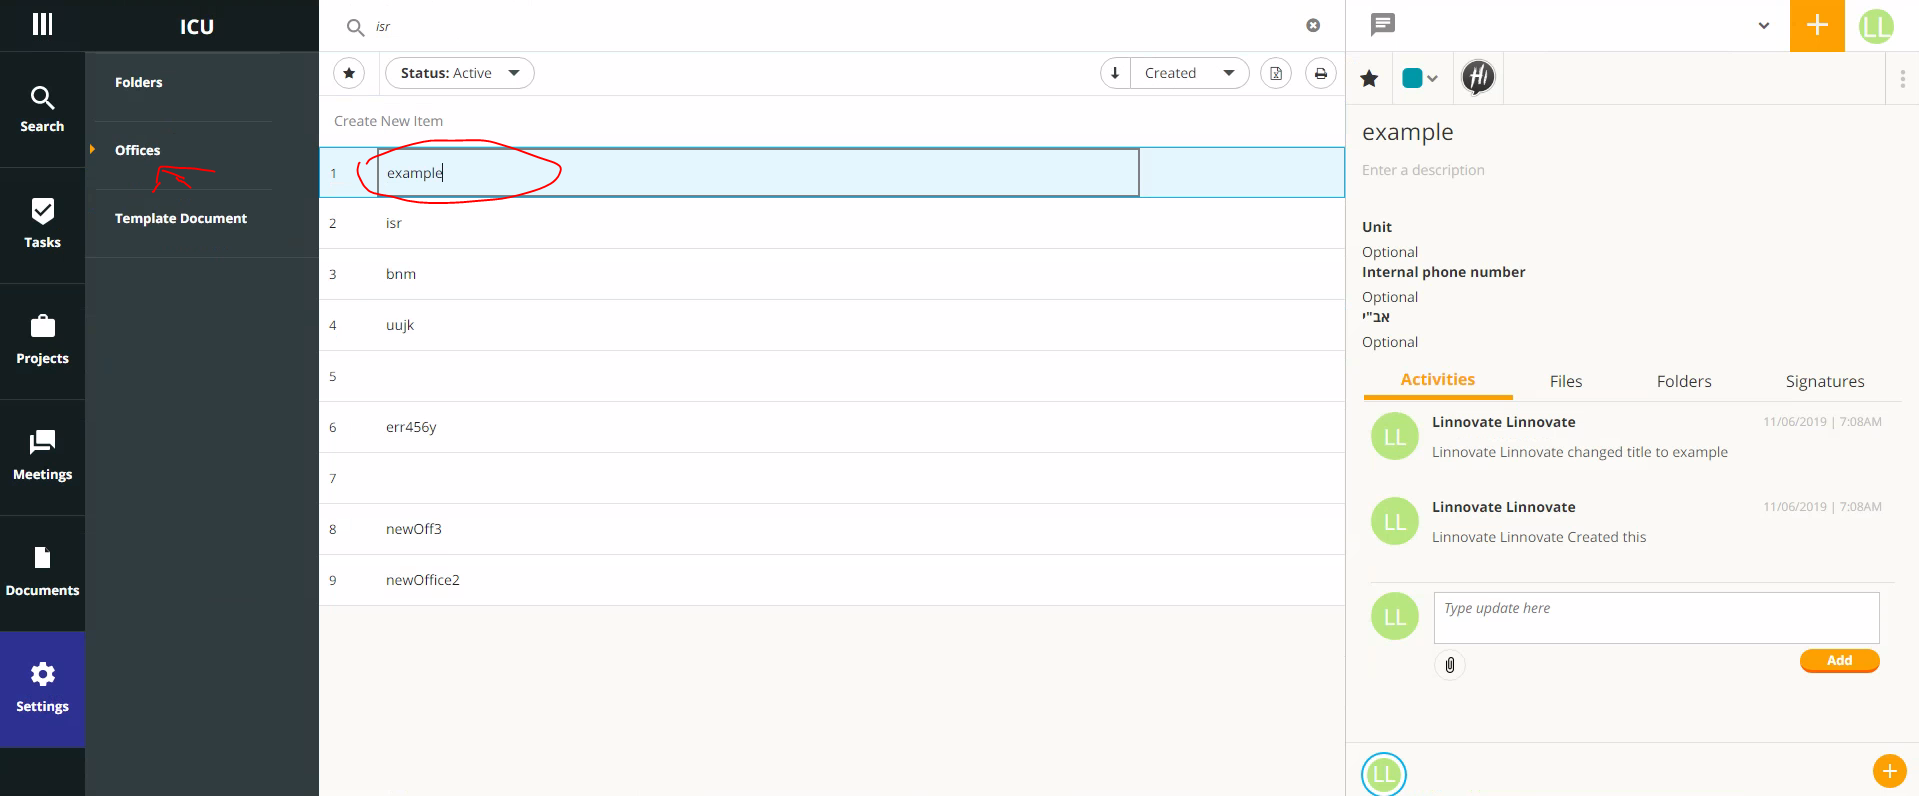
Task: Click the LL avatar beside update box
Action: coord(1395,617)
